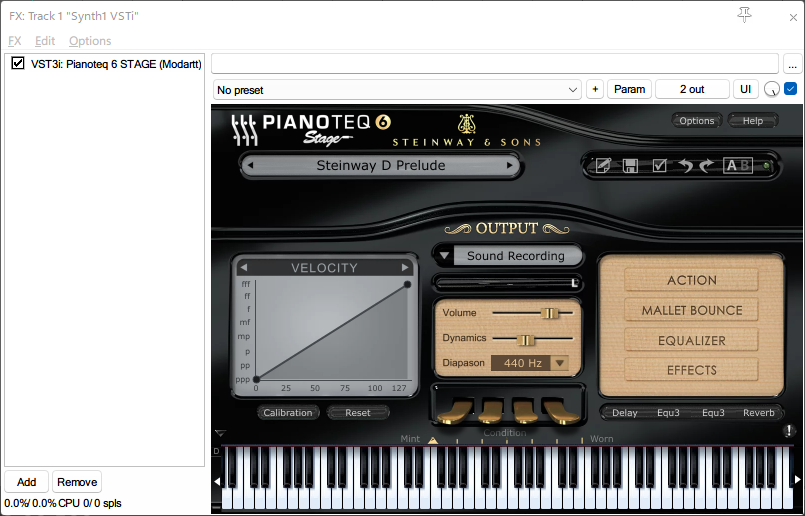Click the wet/dry mix knob
Screen dimensions: 805x516
[x=772, y=89]
